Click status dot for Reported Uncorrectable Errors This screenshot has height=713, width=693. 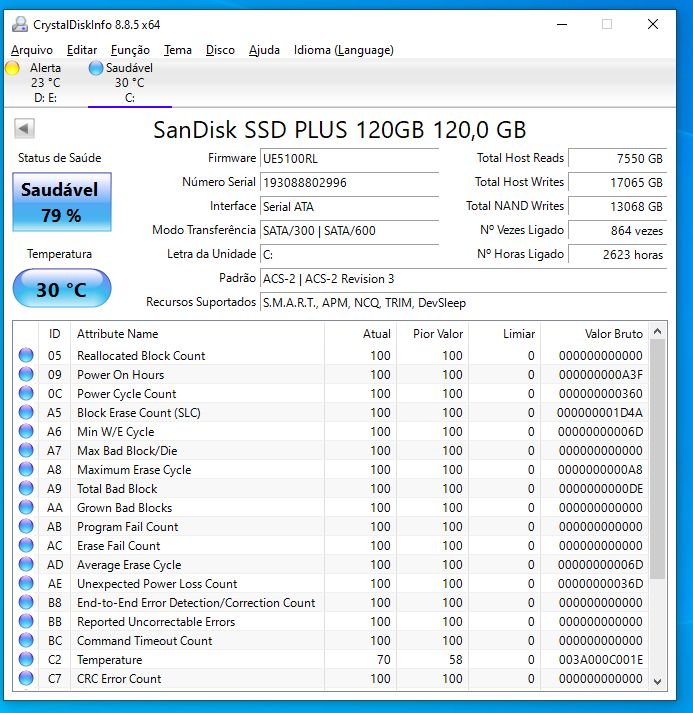26,621
